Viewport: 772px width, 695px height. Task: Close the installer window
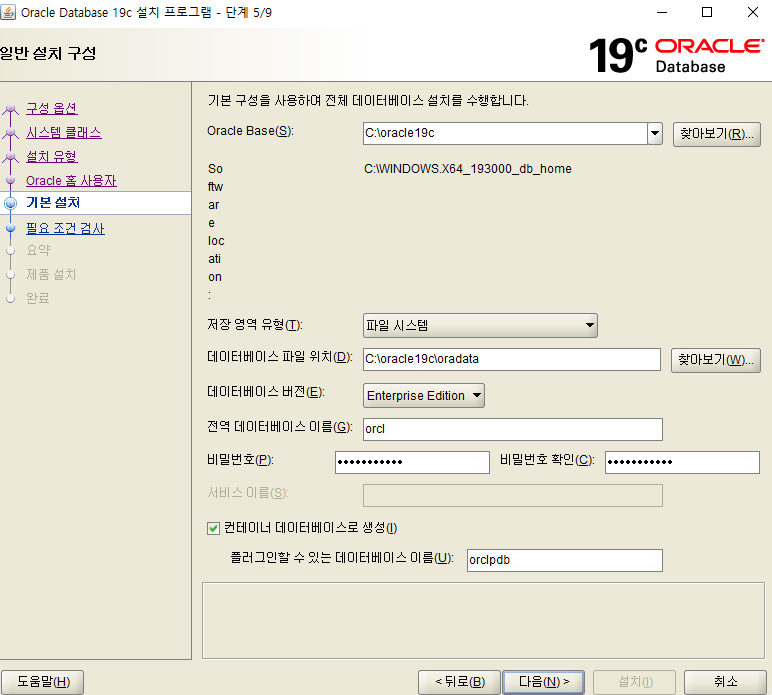click(x=753, y=12)
